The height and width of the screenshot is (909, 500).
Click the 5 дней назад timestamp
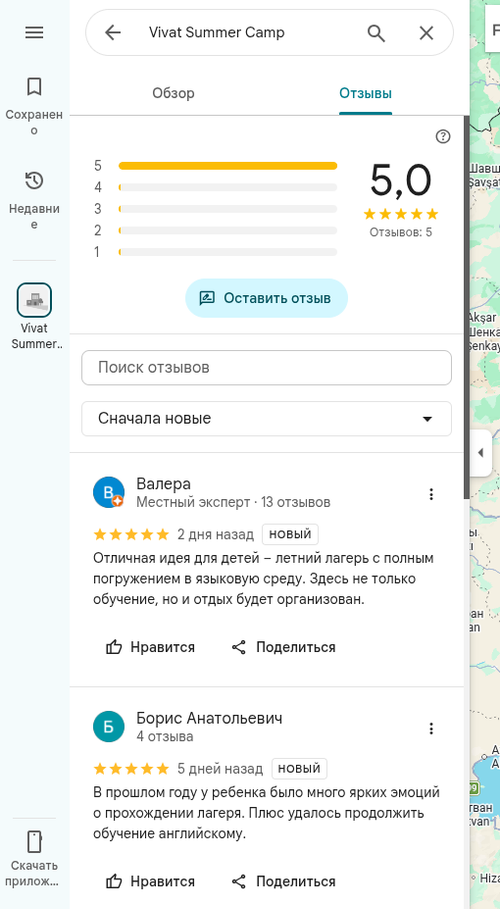pyautogui.click(x=220, y=769)
